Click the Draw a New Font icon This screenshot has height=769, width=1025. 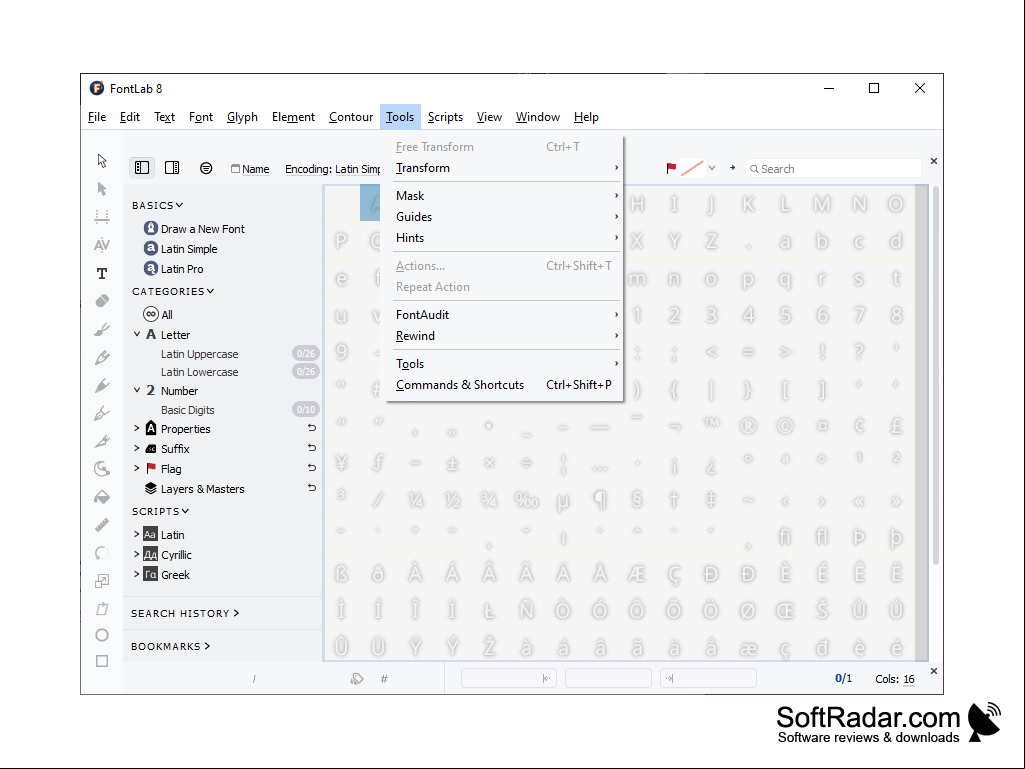click(151, 228)
